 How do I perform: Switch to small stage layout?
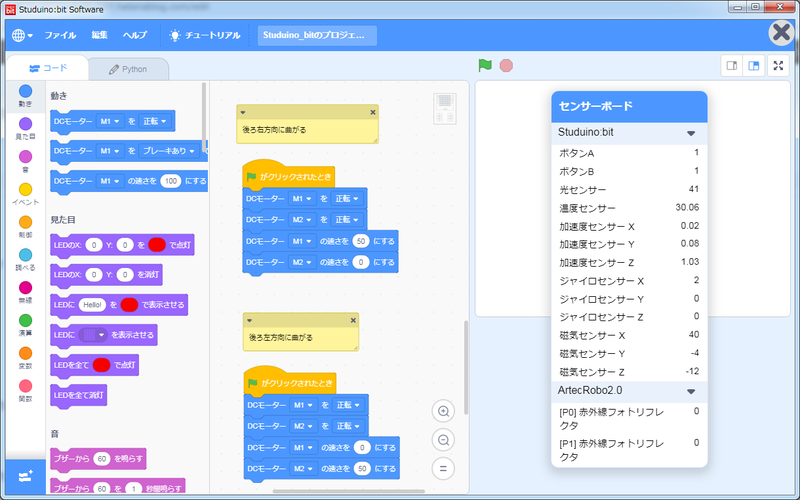tap(732, 66)
